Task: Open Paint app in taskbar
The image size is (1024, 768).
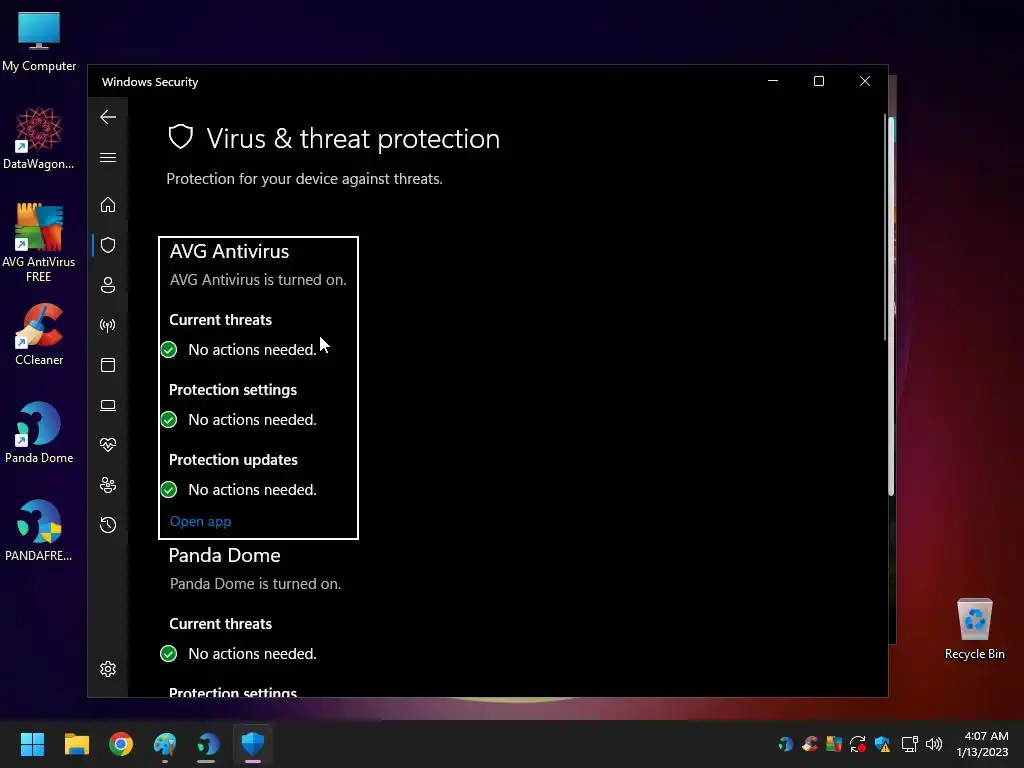Action: pos(165,744)
